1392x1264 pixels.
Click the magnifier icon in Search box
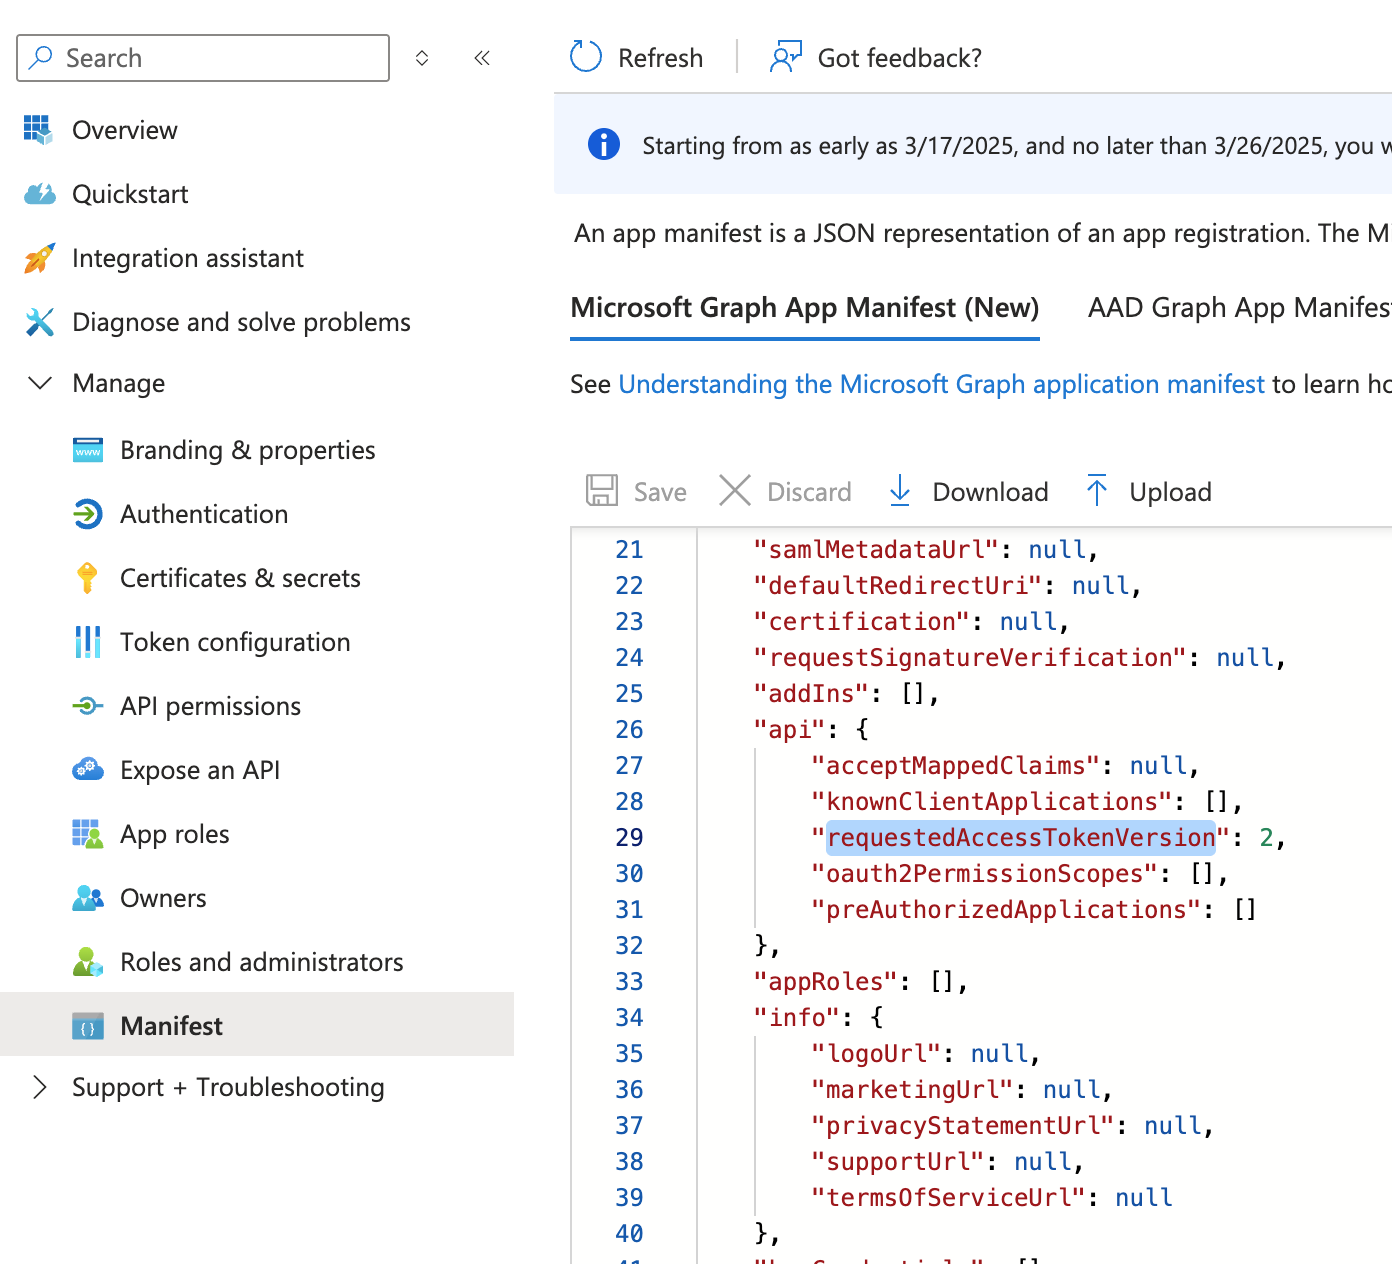[41, 57]
